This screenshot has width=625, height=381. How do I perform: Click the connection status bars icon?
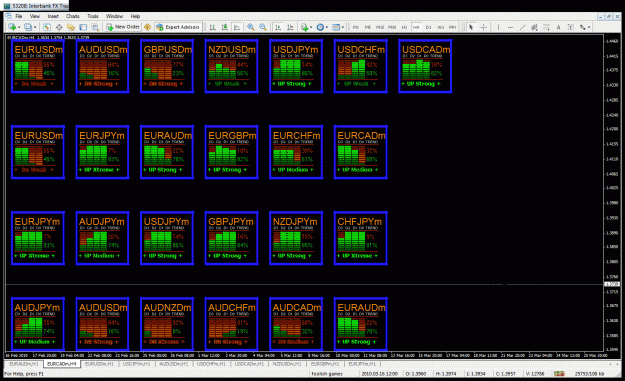click(559, 374)
